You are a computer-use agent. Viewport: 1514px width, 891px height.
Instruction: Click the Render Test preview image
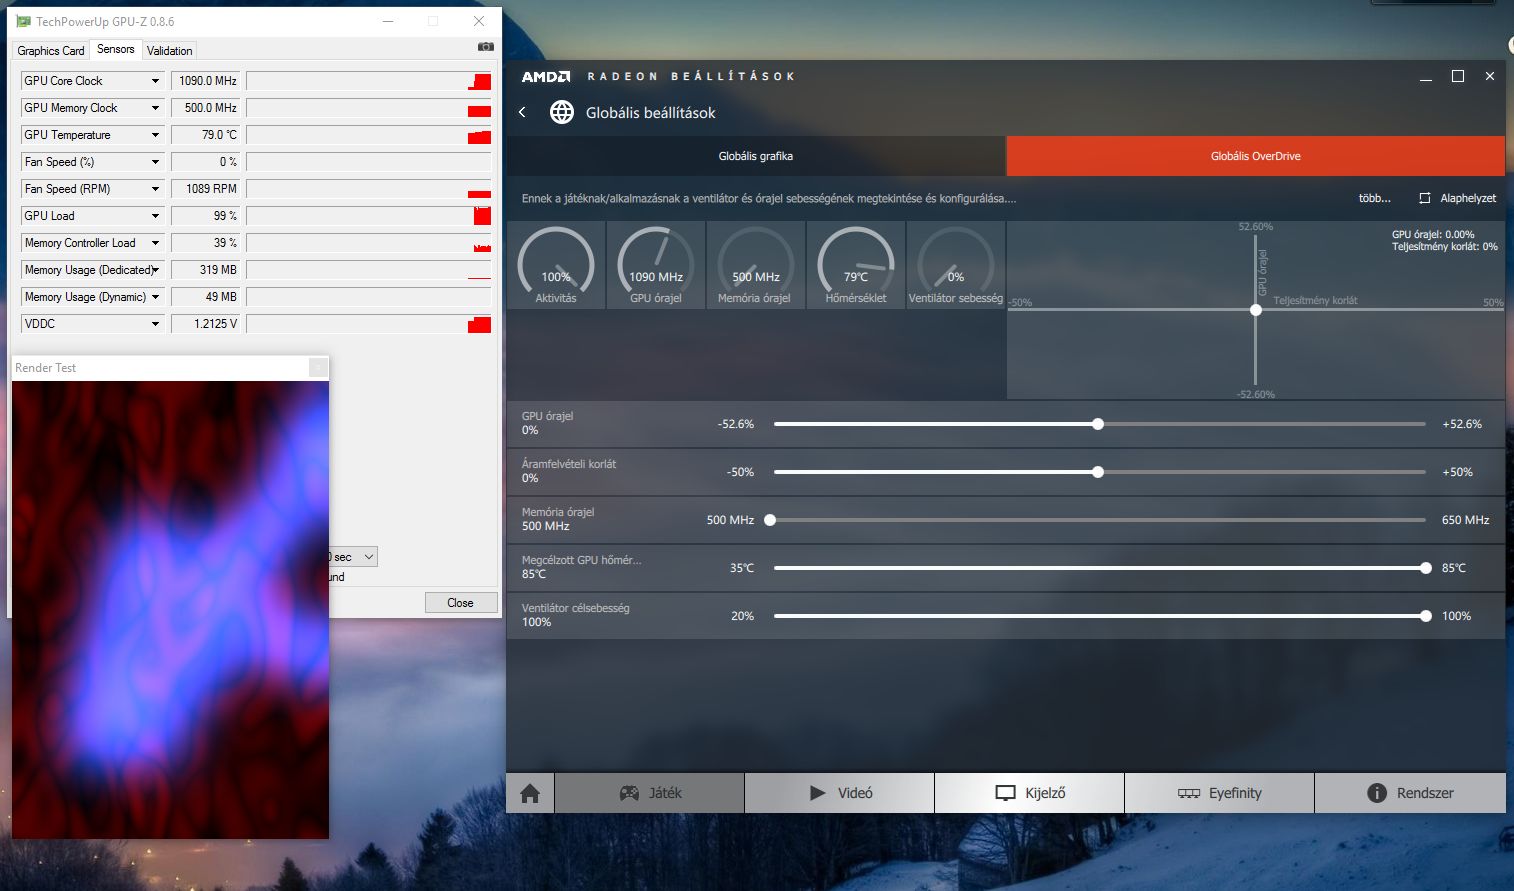click(x=170, y=610)
